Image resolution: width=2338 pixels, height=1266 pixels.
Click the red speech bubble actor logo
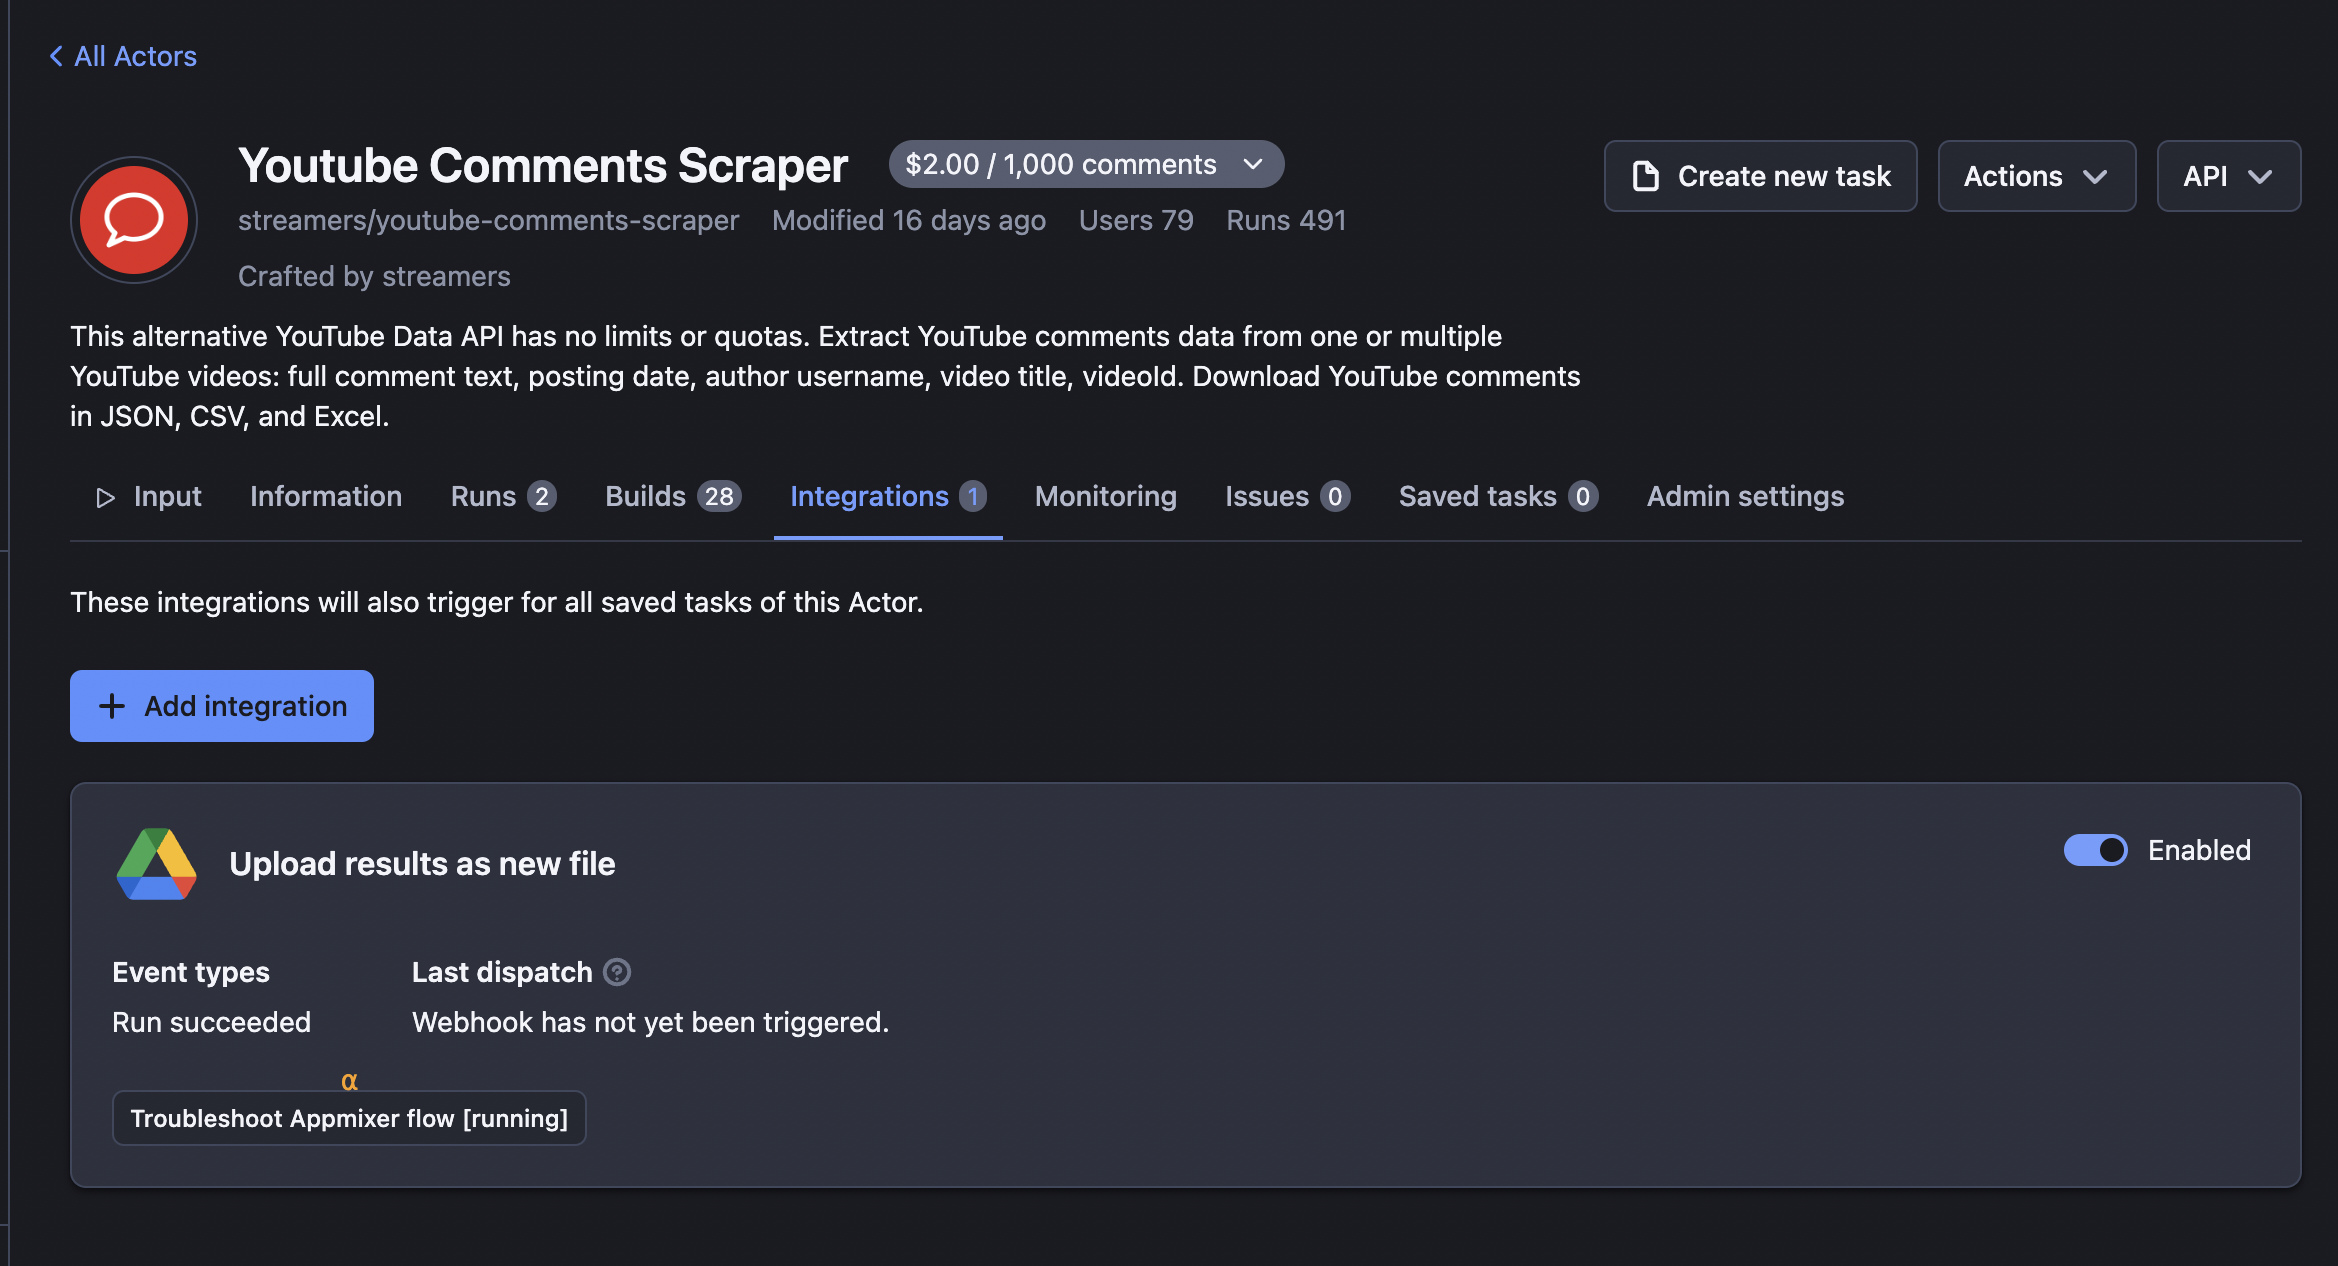click(x=133, y=220)
